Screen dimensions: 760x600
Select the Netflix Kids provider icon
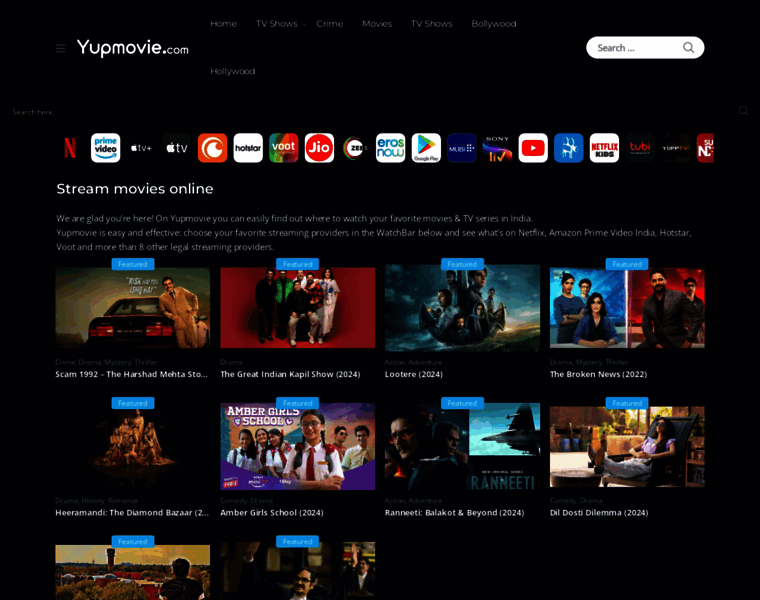pos(604,148)
